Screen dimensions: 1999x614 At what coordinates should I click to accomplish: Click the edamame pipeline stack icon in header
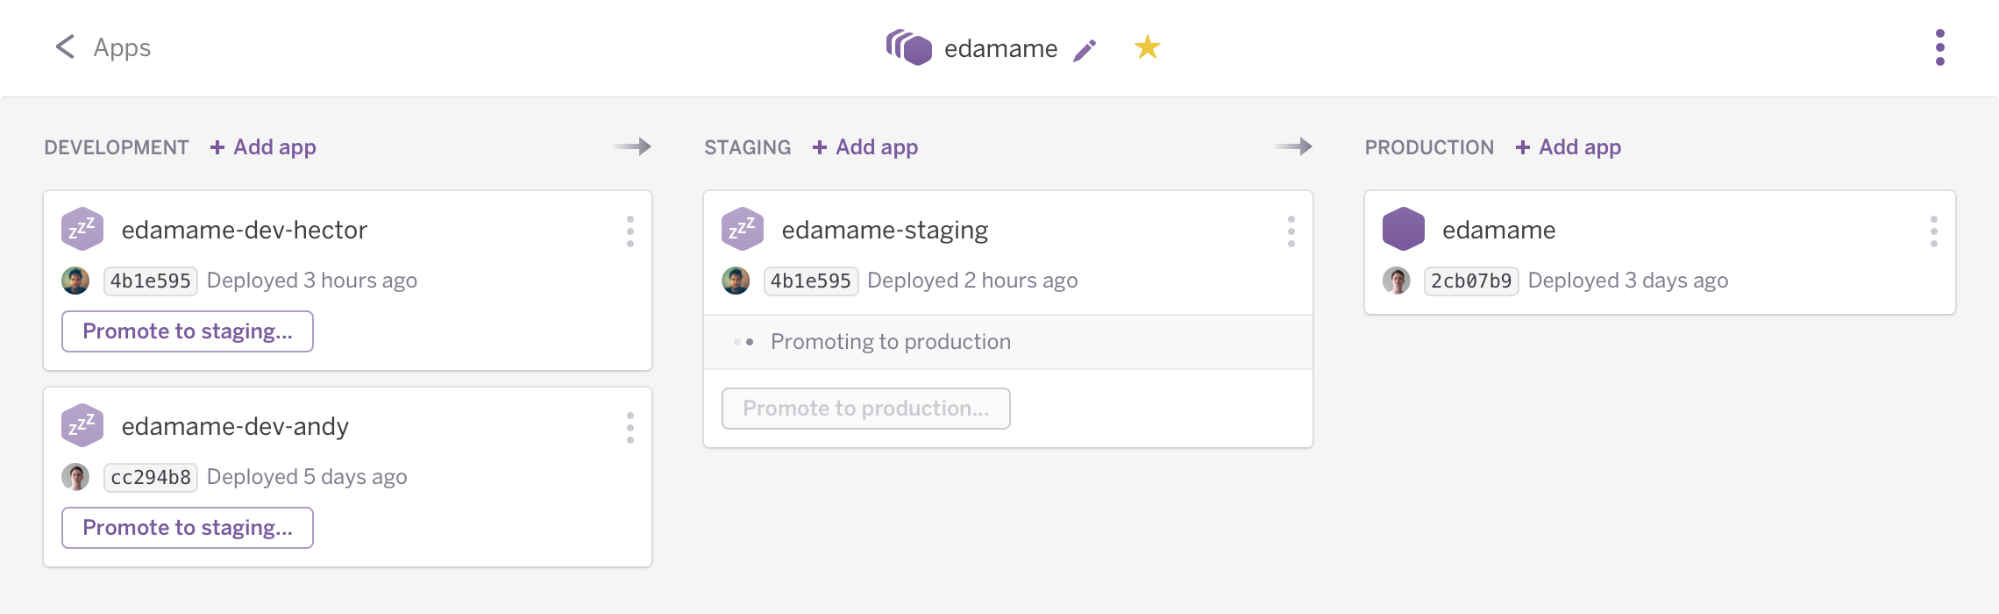tap(911, 46)
